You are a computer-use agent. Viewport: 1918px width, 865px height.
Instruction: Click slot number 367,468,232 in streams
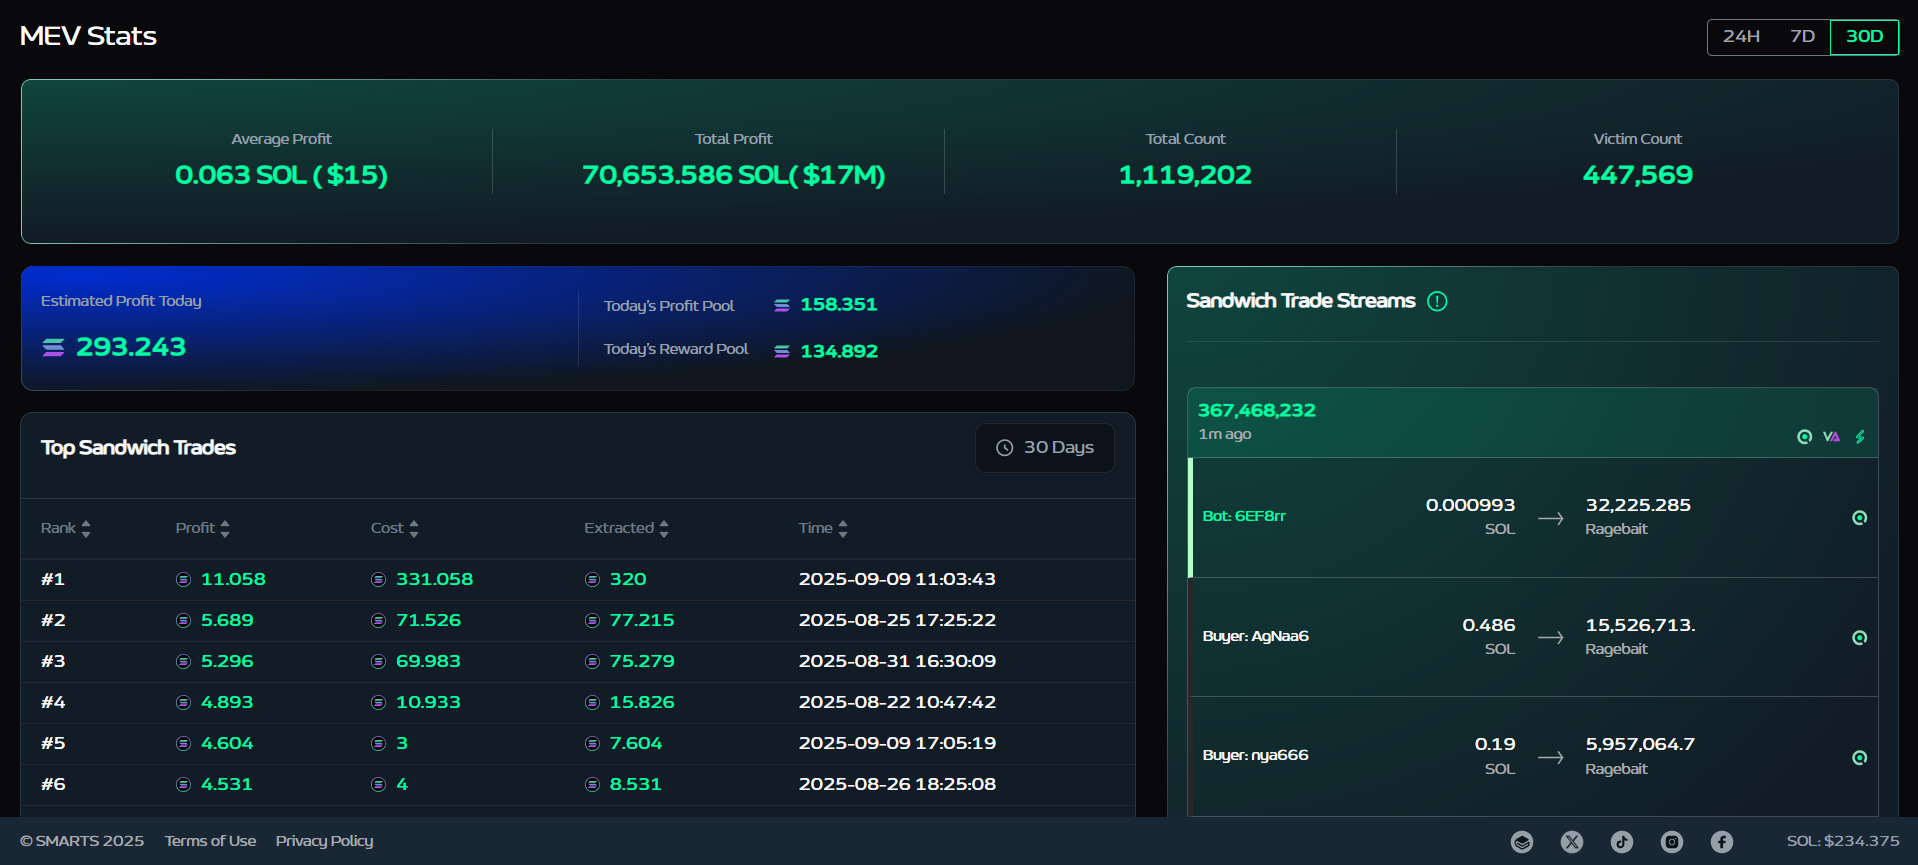coord(1257,410)
